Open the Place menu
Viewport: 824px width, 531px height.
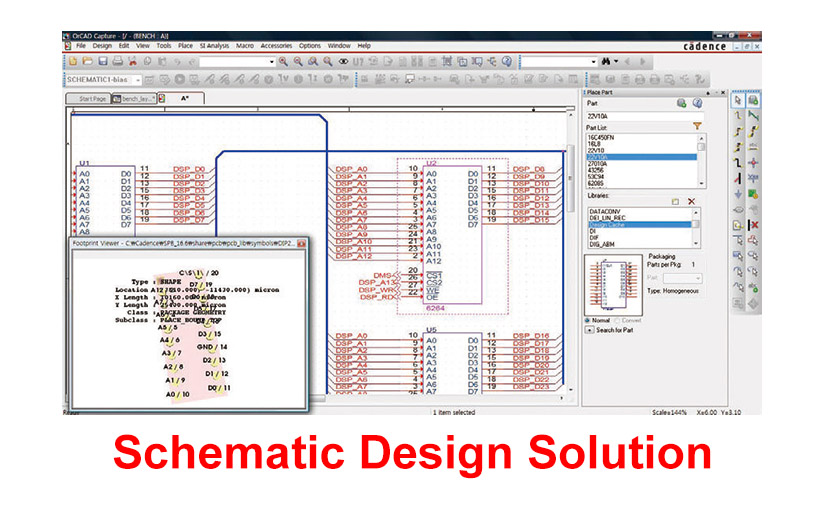click(185, 46)
